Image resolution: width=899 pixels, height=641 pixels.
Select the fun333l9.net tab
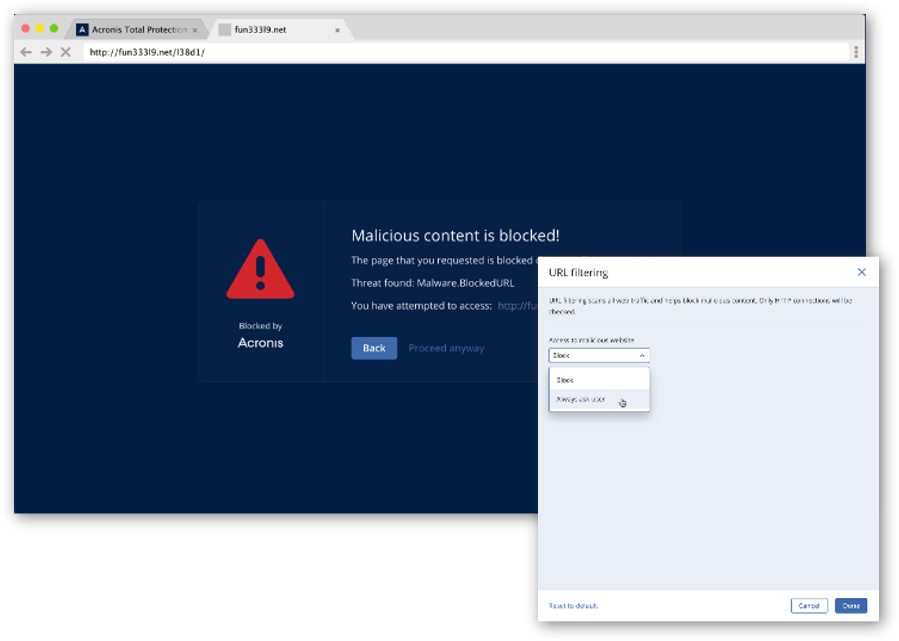(281, 29)
